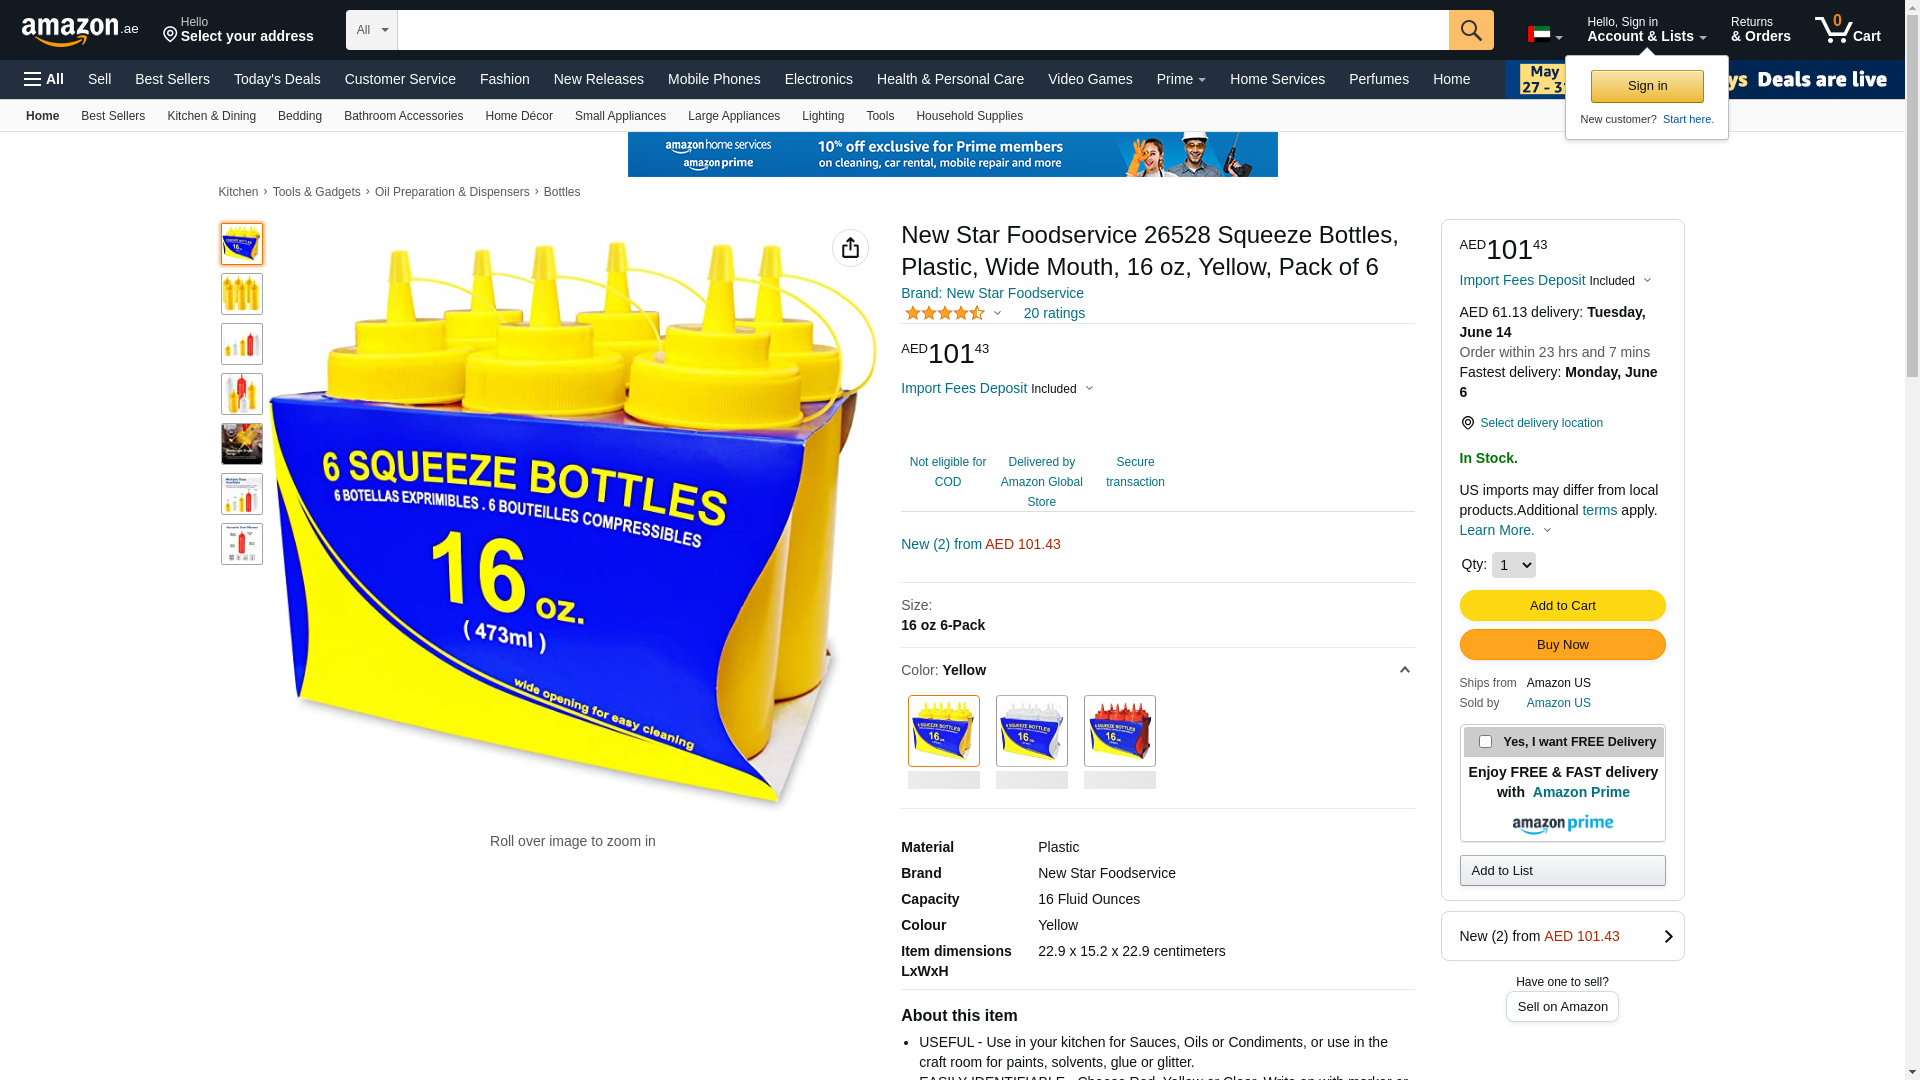Screen dimensions: 1920x1080
Task: Open Today's Deals in navigation bar
Action: pyautogui.click(x=277, y=79)
